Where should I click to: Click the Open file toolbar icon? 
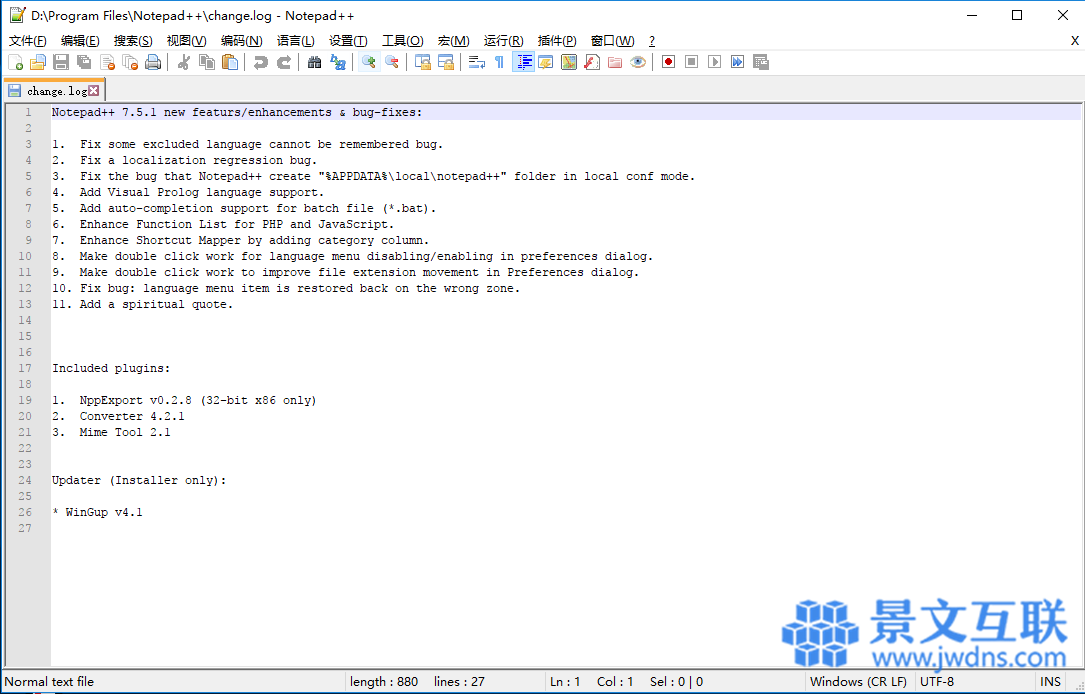[38, 62]
